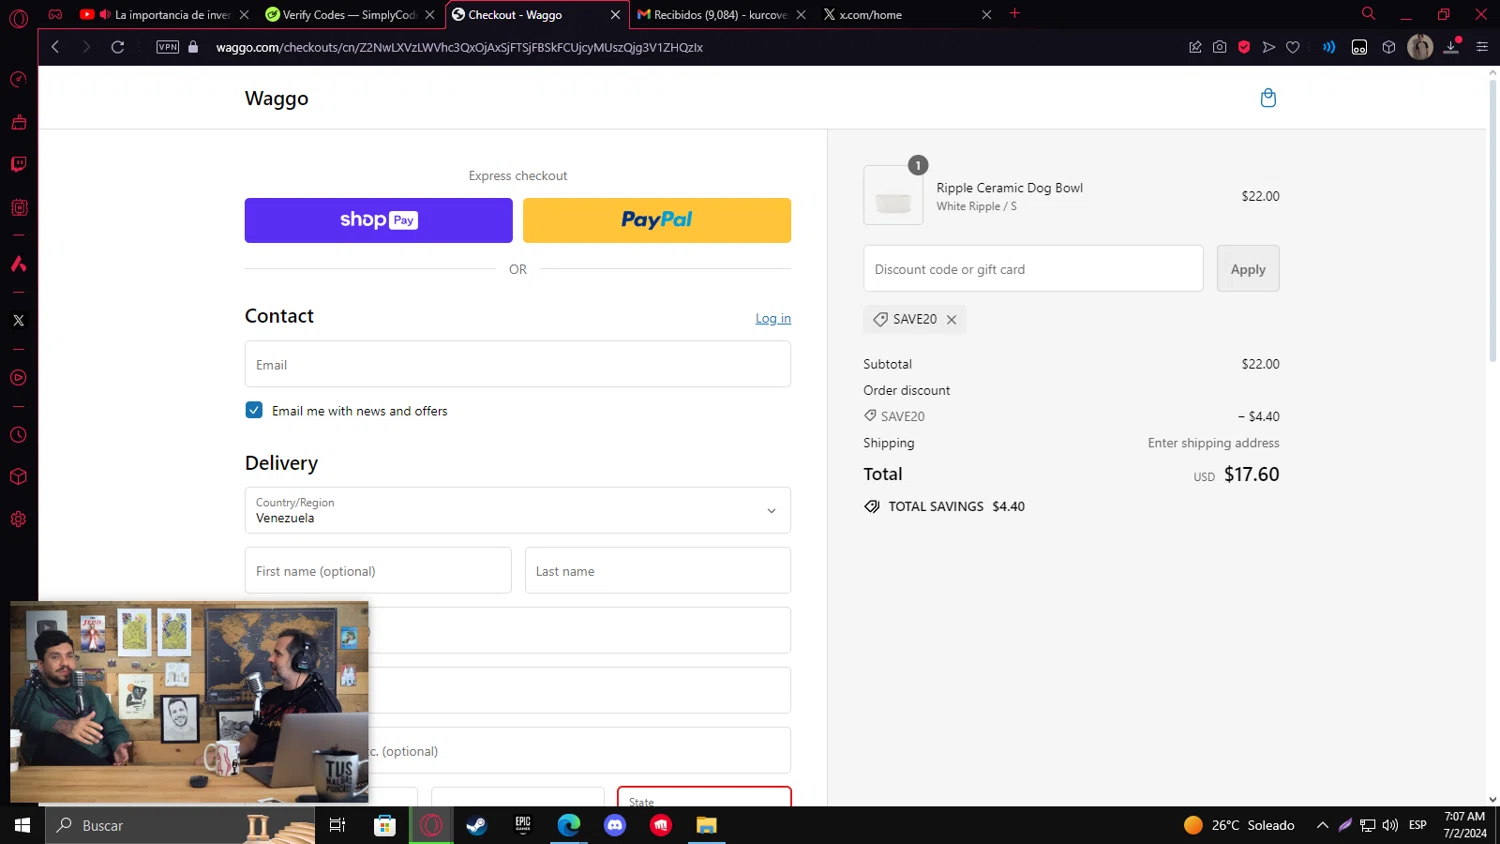Open the History clock sidebar icon
The image size is (1500, 844).
coord(18,435)
